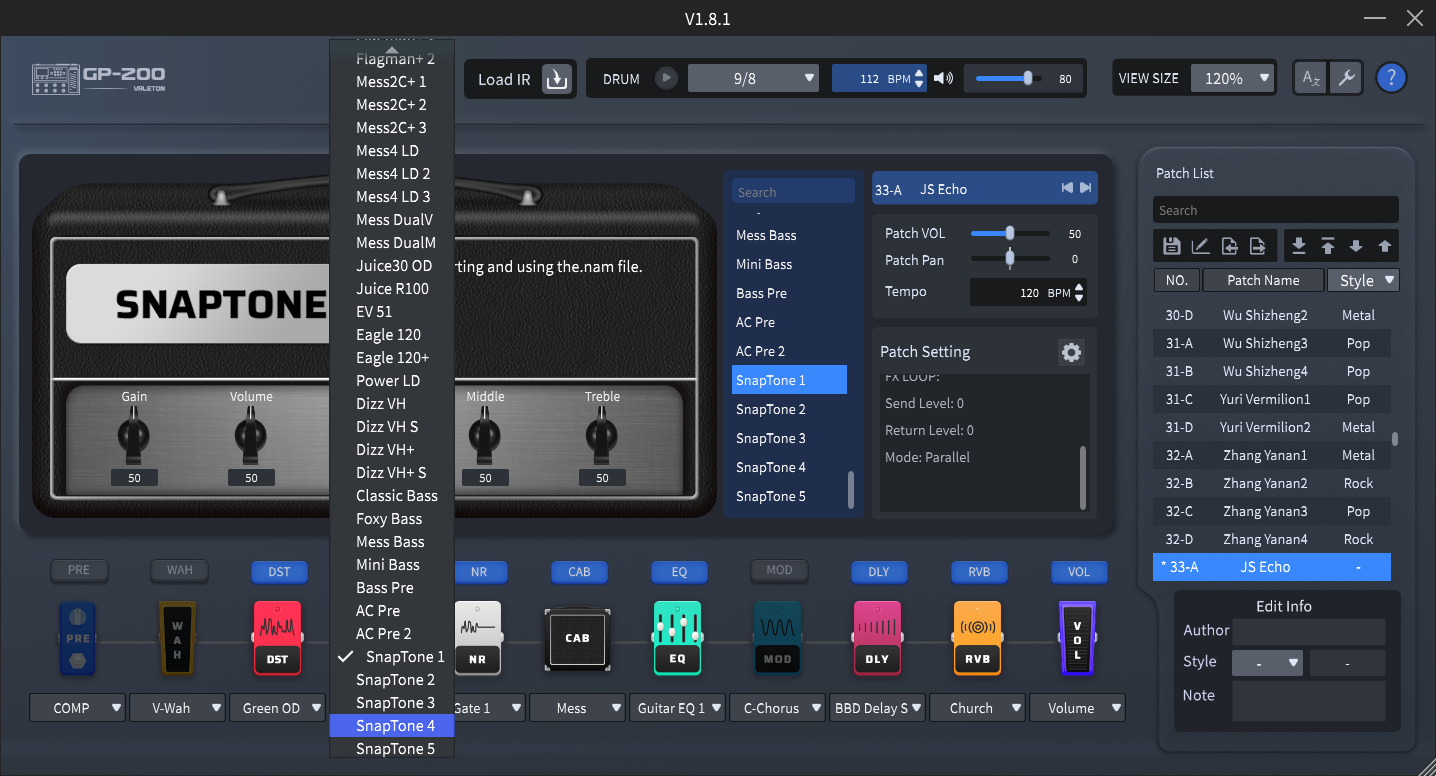Click the move patch to top icon
Screen dimensions: 1436x776
1328,246
